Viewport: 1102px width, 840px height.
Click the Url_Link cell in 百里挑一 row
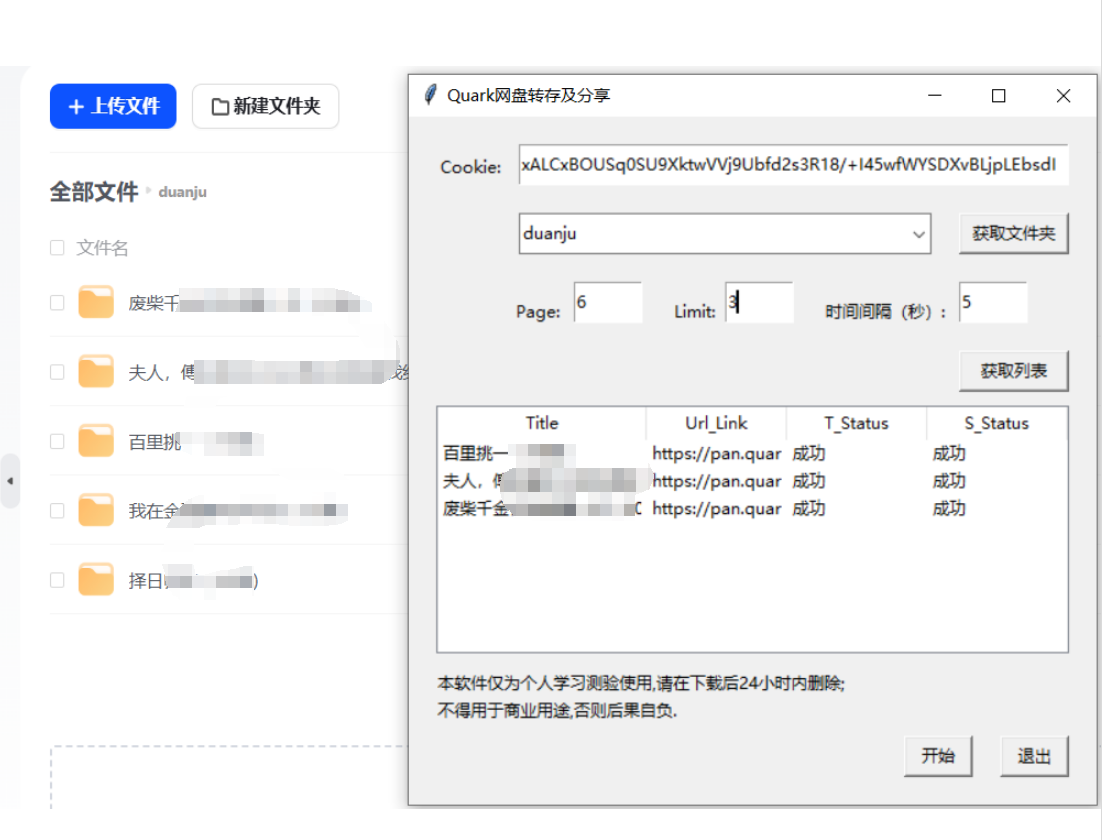pos(716,453)
